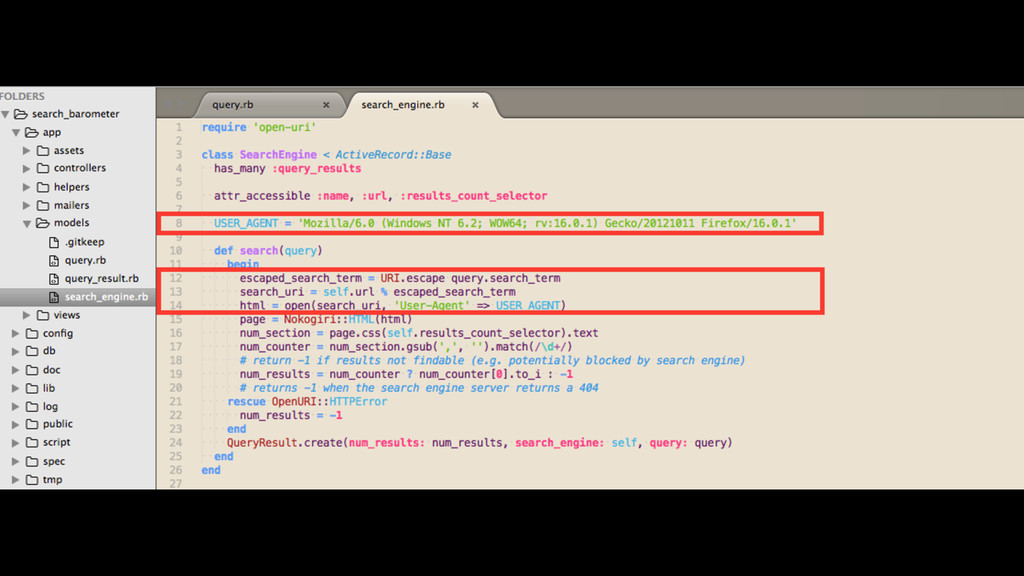Expand the views folder arrow

27,315
